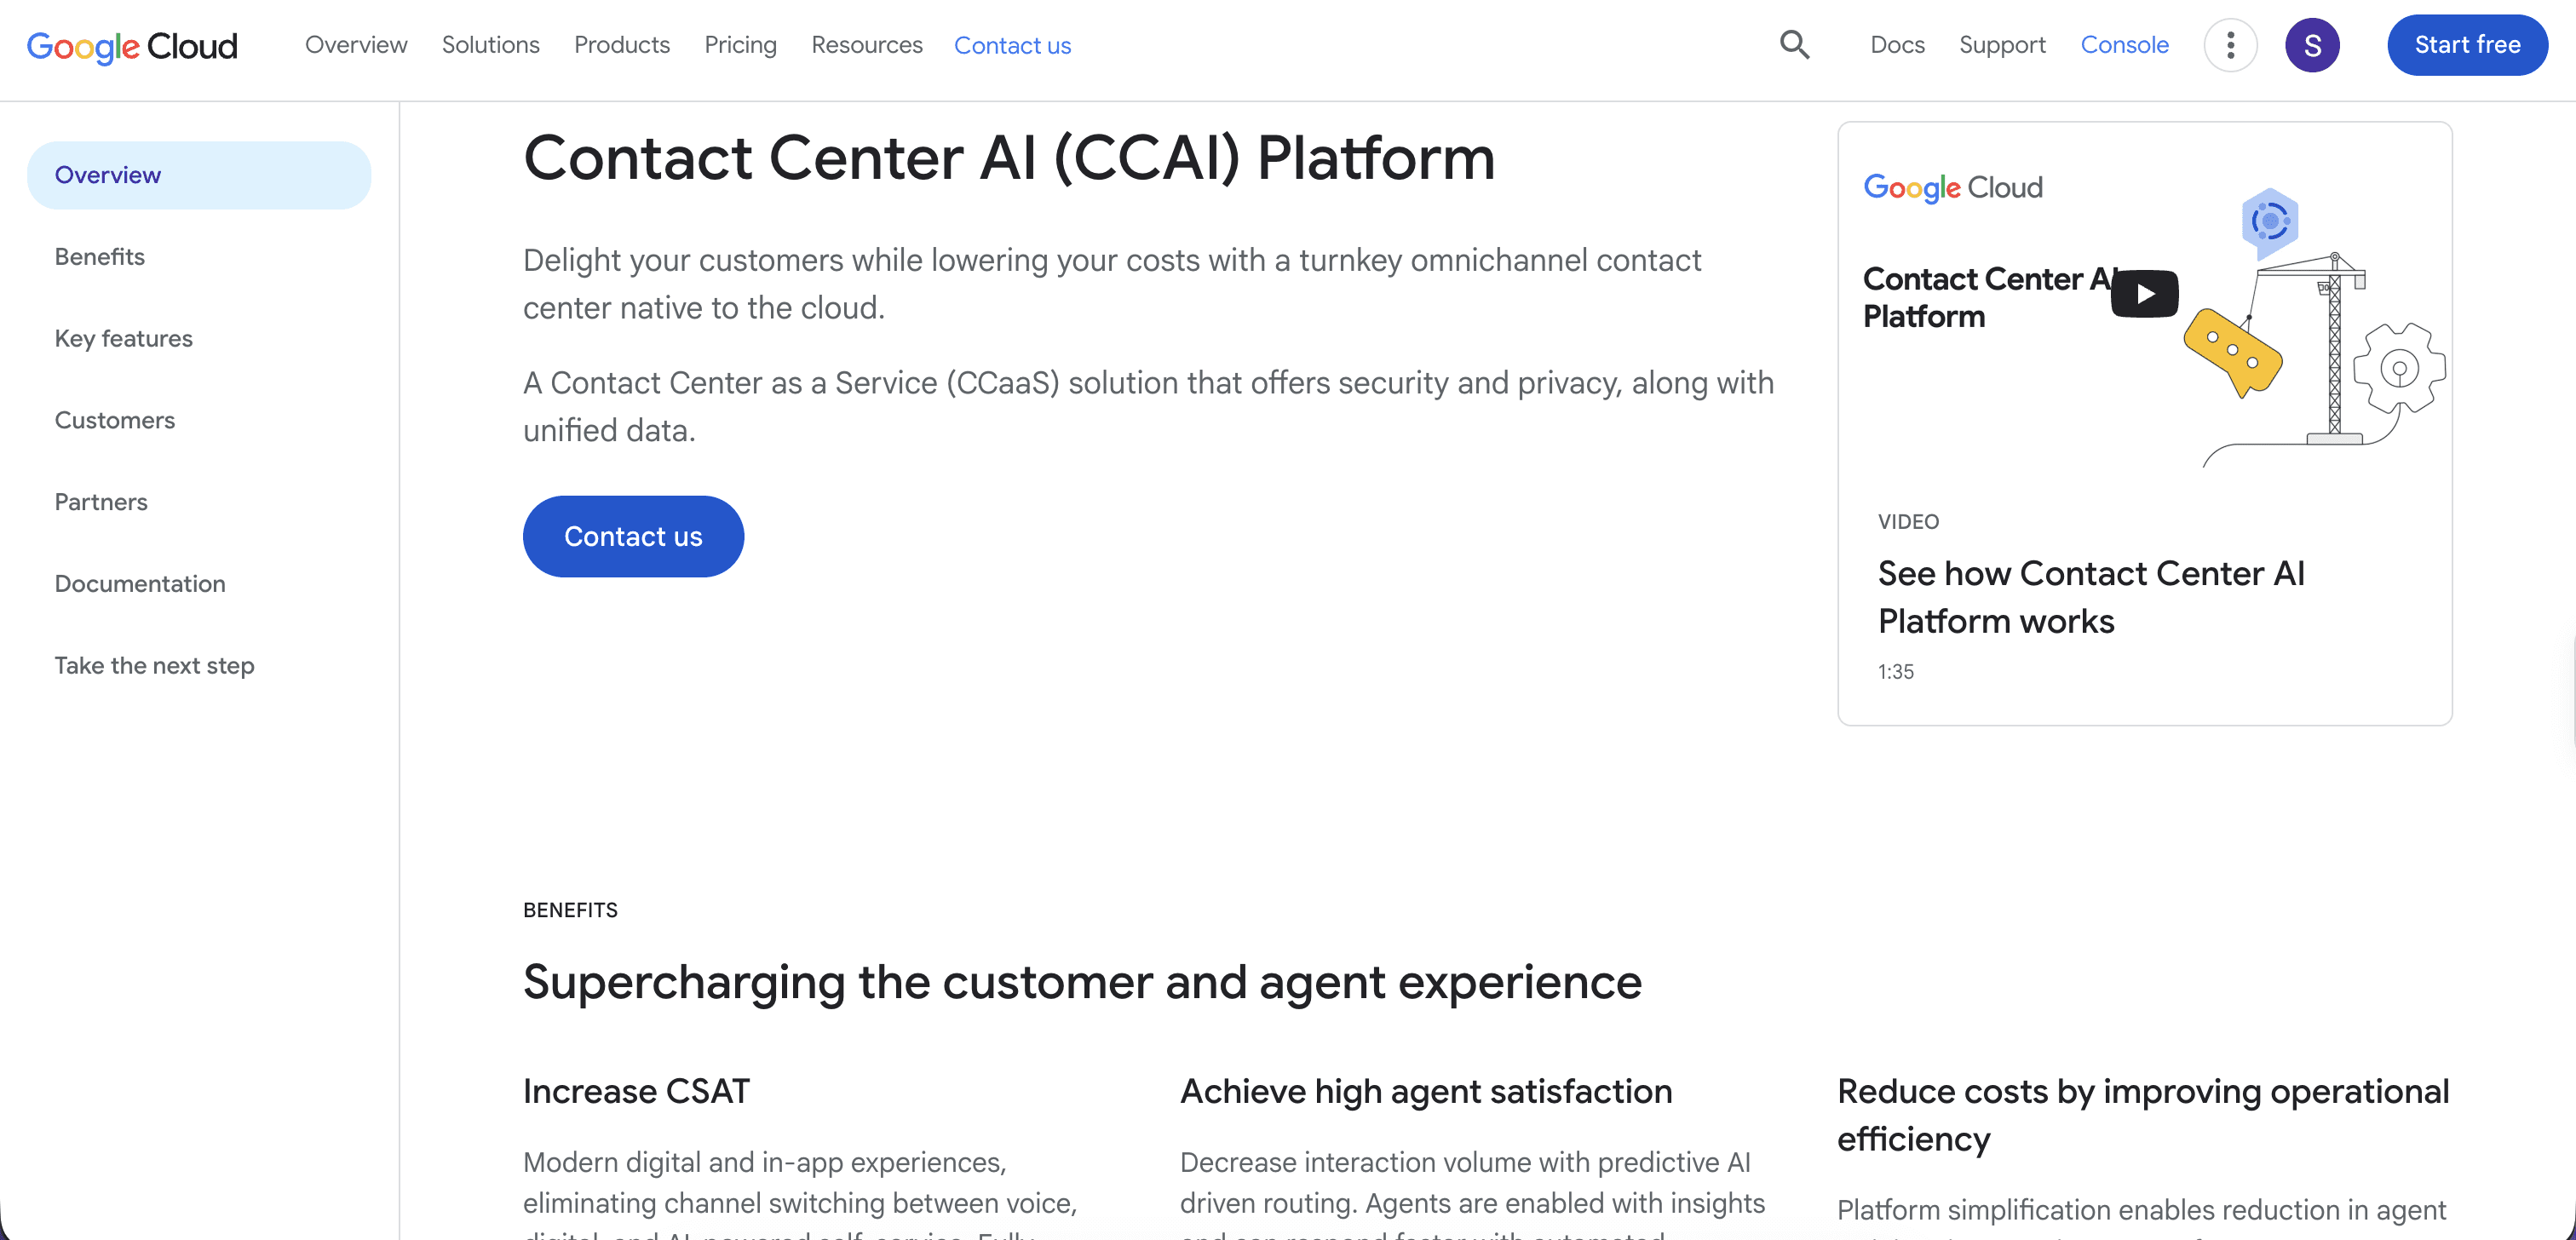This screenshot has width=2576, height=1240.
Task: Jump to Customers section in sidebar
Action: point(114,420)
